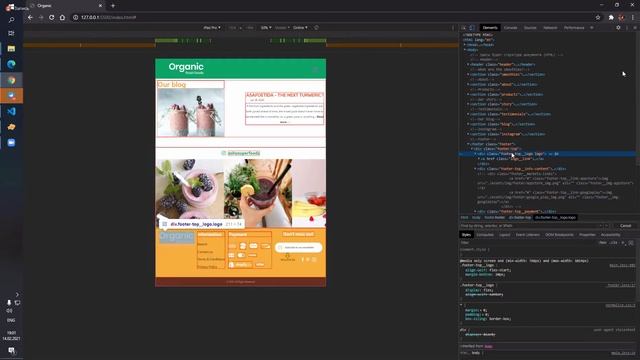Toggle the inspect element picker in DevTools

pos(464,28)
